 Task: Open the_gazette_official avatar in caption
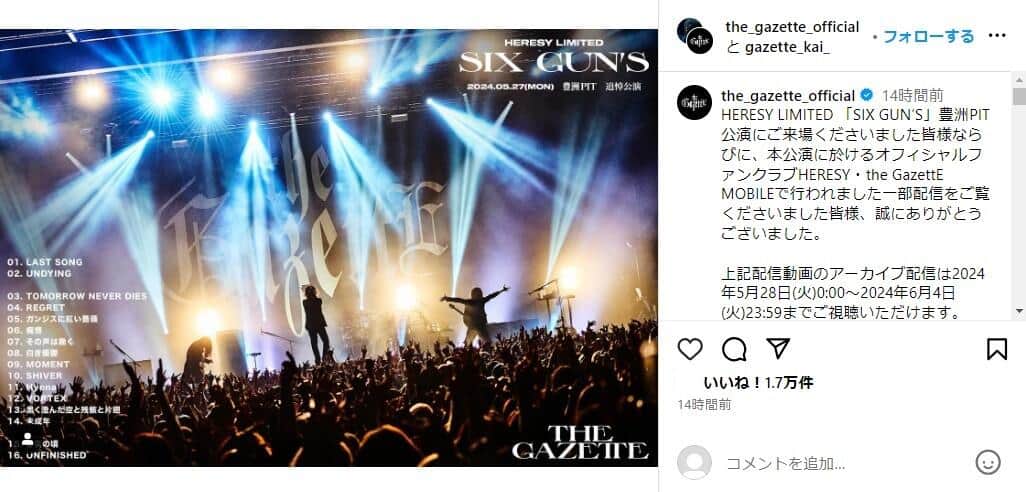point(694,103)
